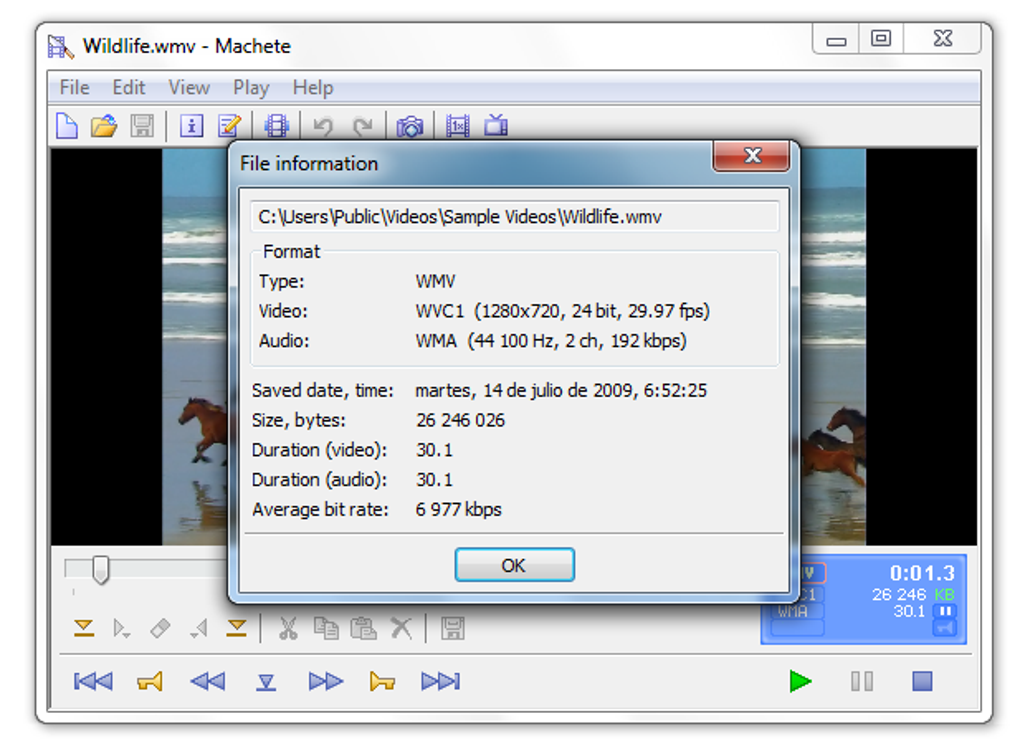This screenshot has height=749, width=1020.
Task: Open the tag editor pencil icon
Action: [x=229, y=126]
